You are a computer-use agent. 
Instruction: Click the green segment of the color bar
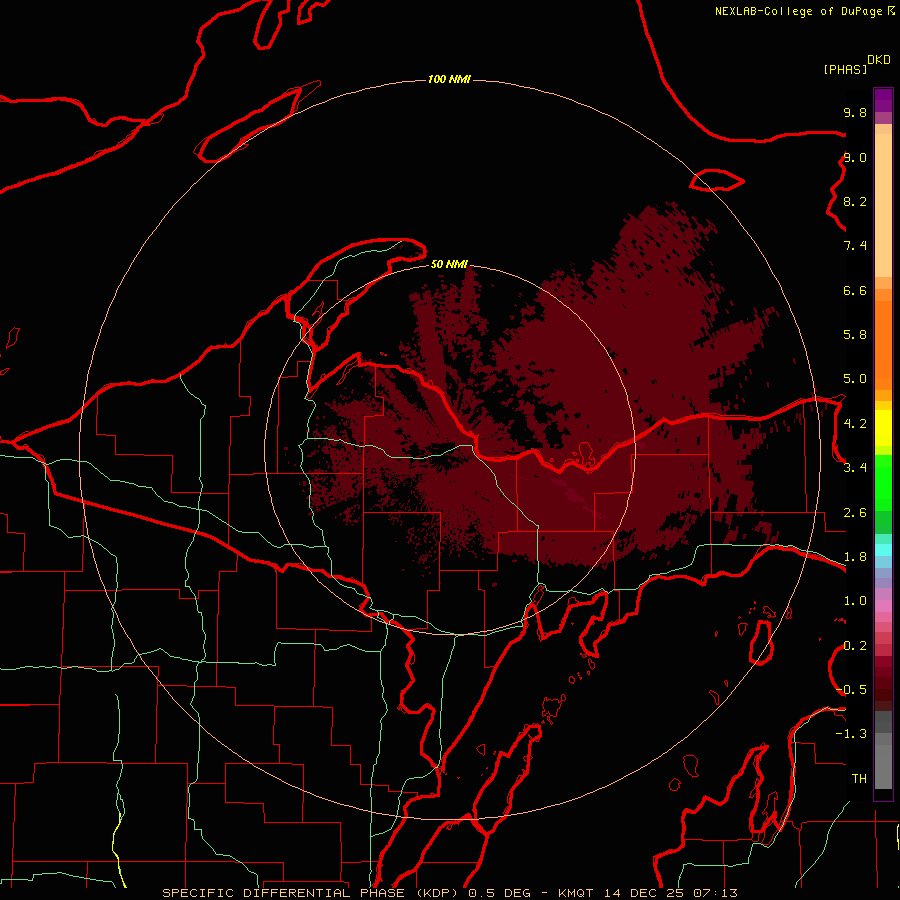[883, 482]
